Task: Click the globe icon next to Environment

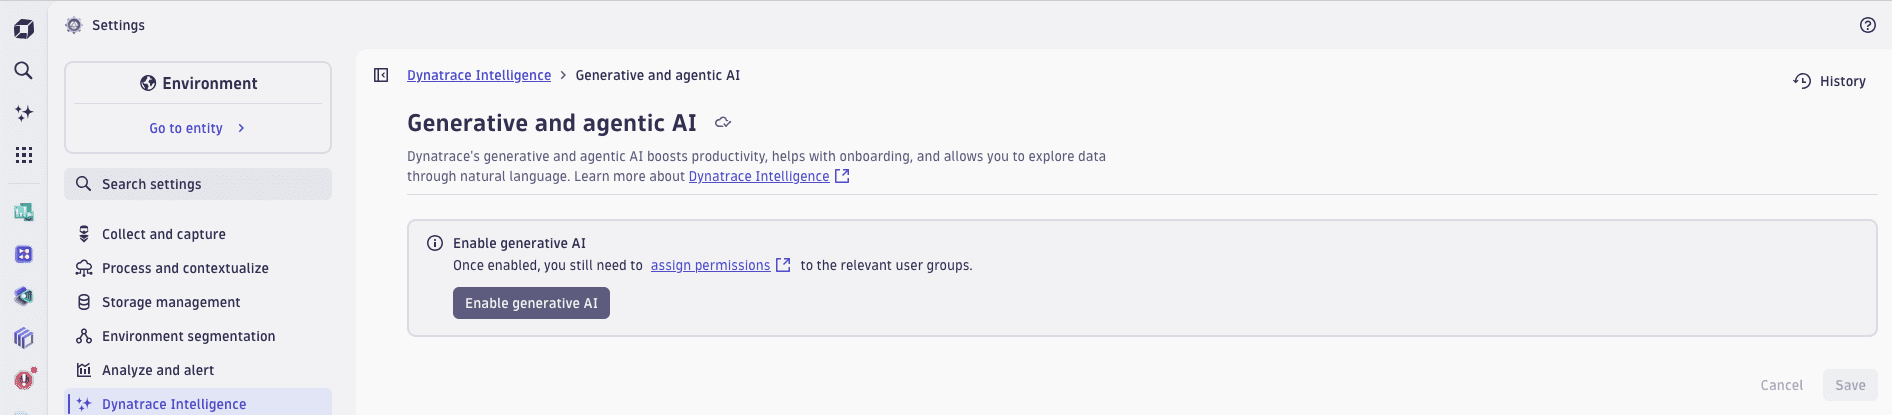Action: [148, 83]
